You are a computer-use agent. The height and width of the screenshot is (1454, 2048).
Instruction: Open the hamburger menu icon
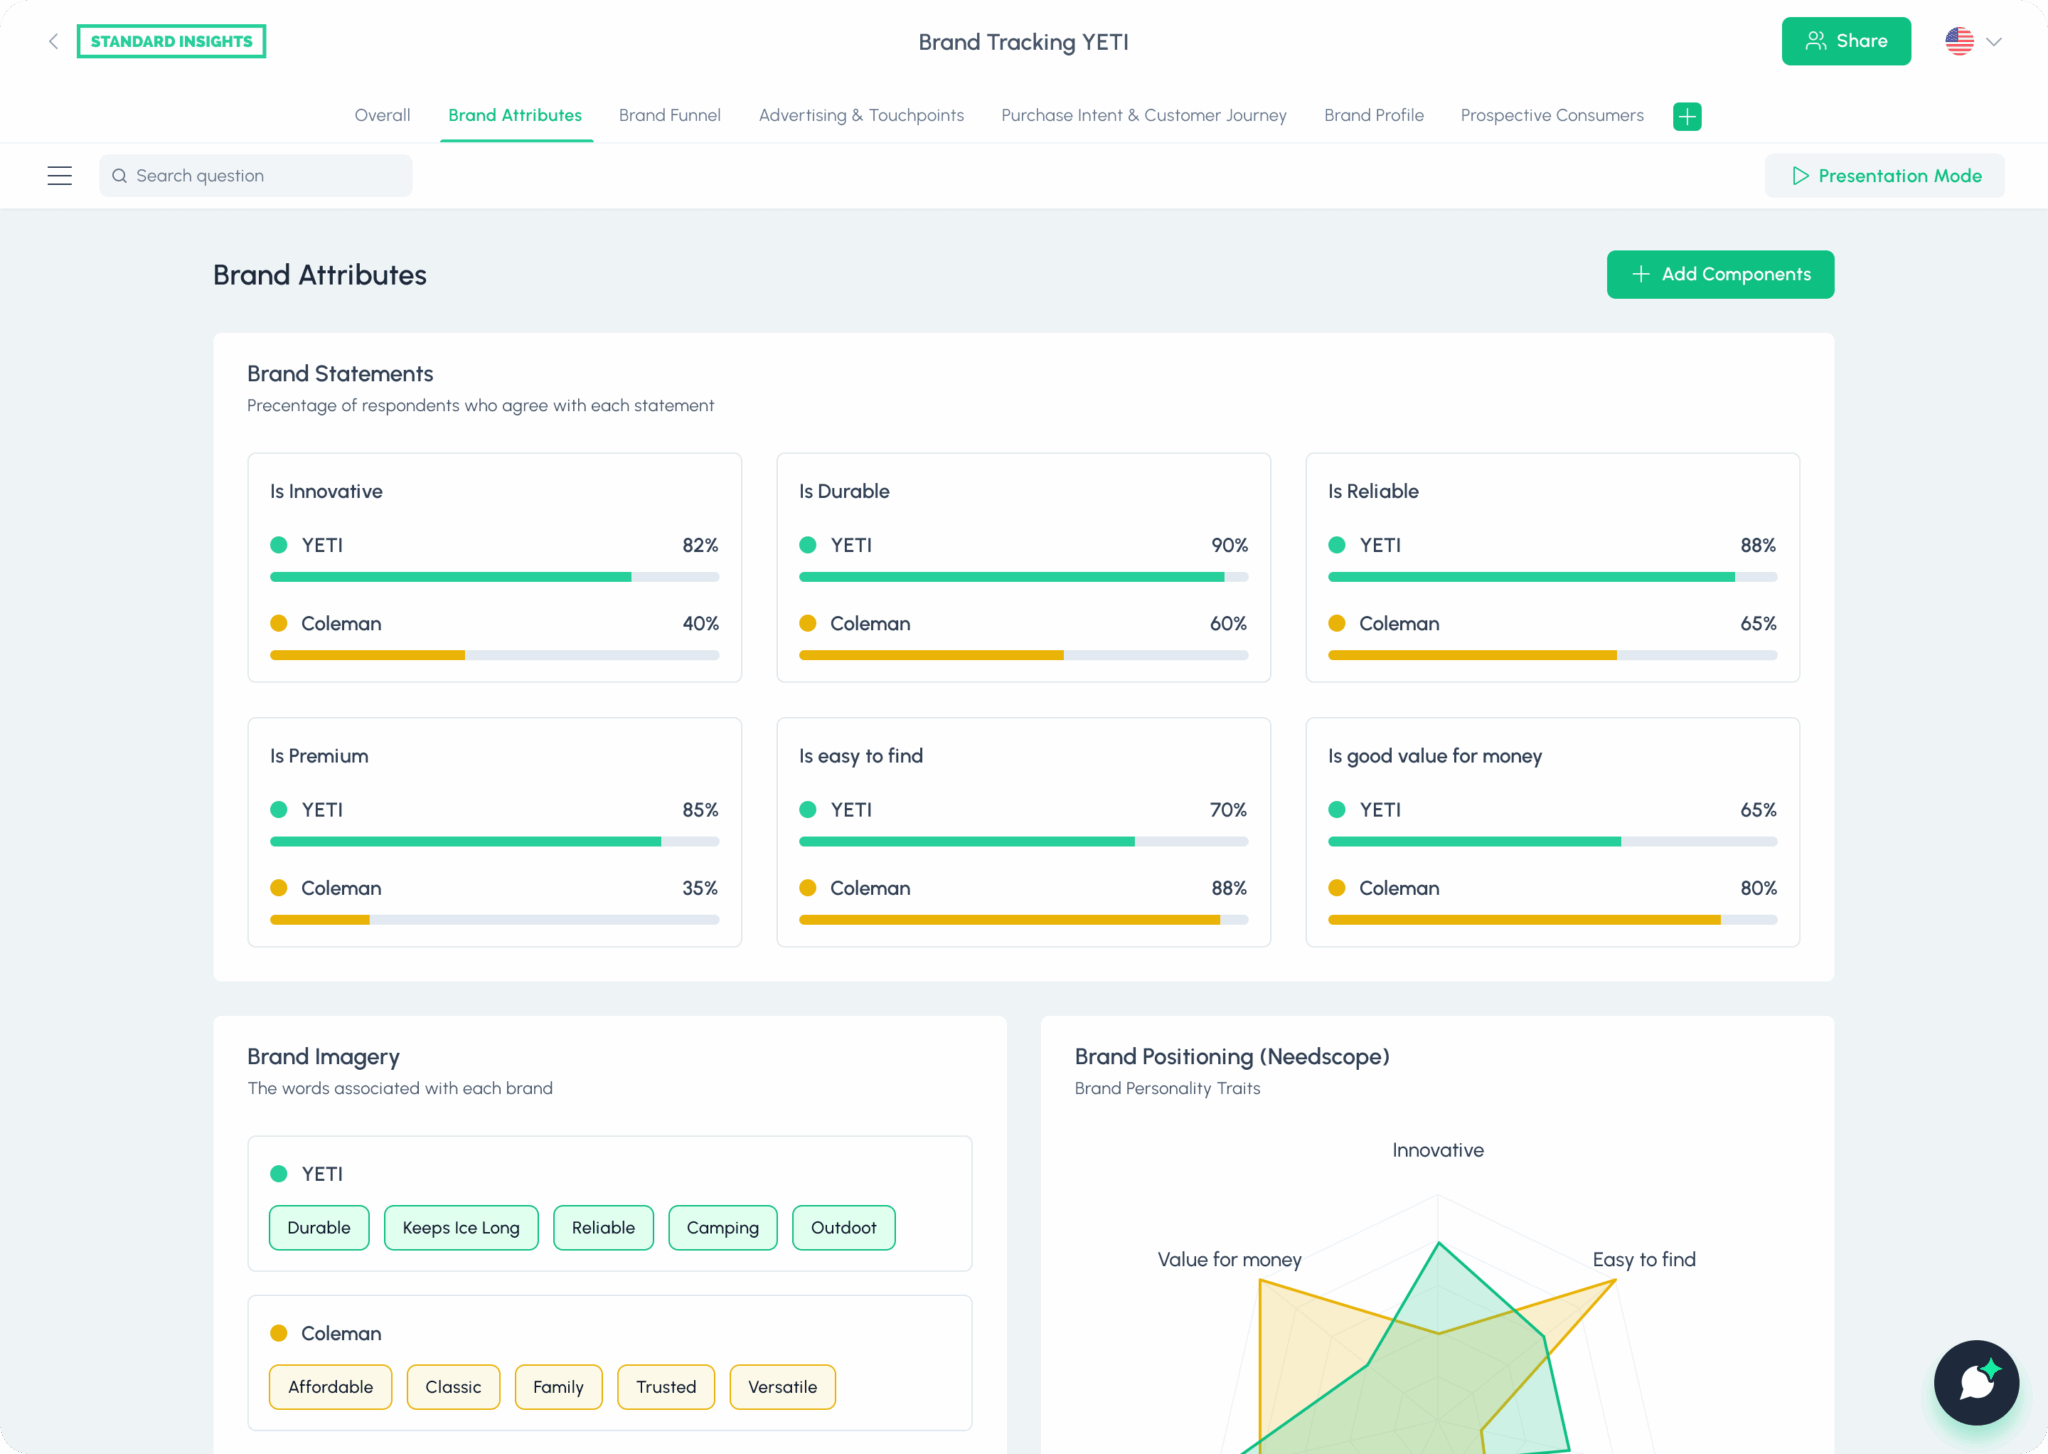click(x=60, y=176)
